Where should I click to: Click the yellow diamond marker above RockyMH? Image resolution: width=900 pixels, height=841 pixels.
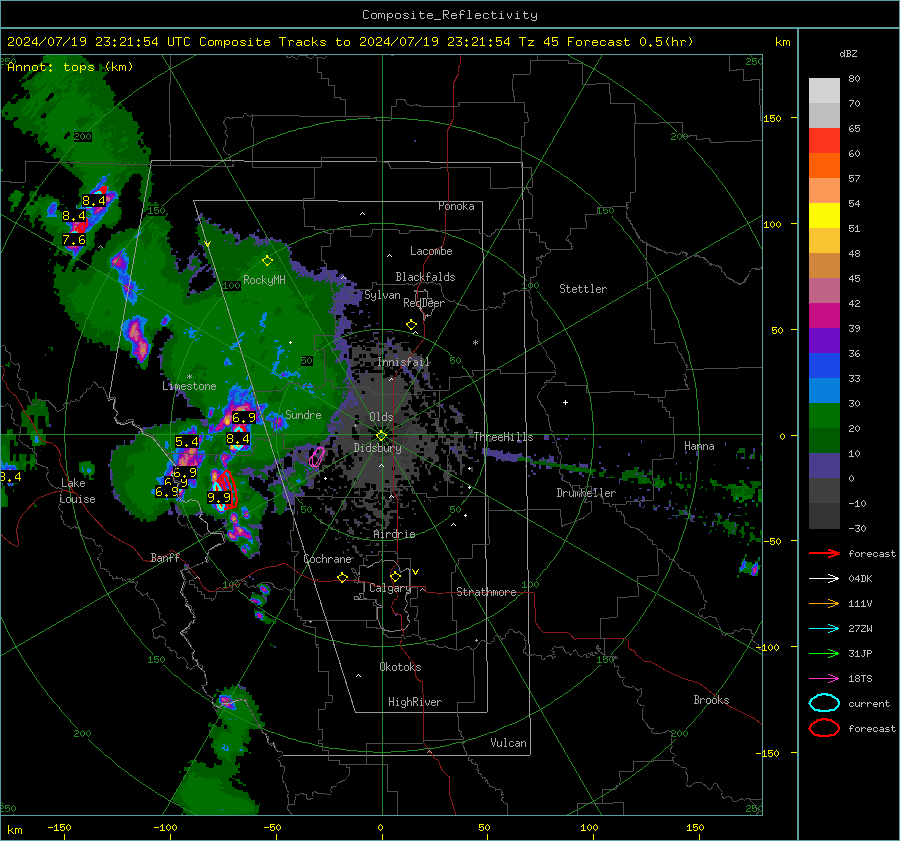267,261
